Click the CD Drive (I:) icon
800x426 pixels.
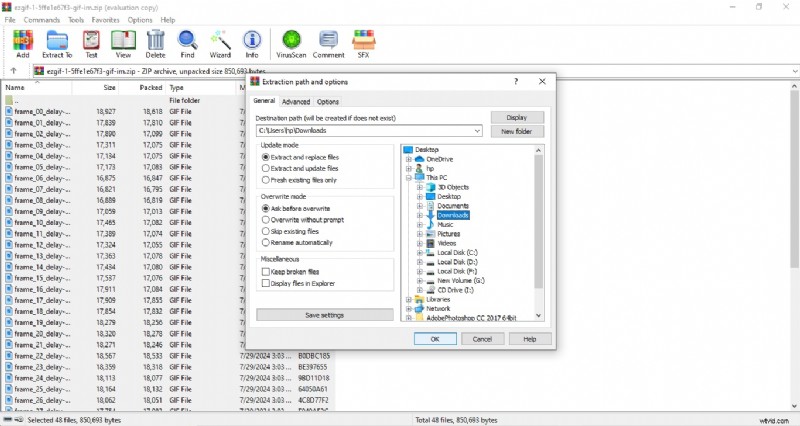431,290
